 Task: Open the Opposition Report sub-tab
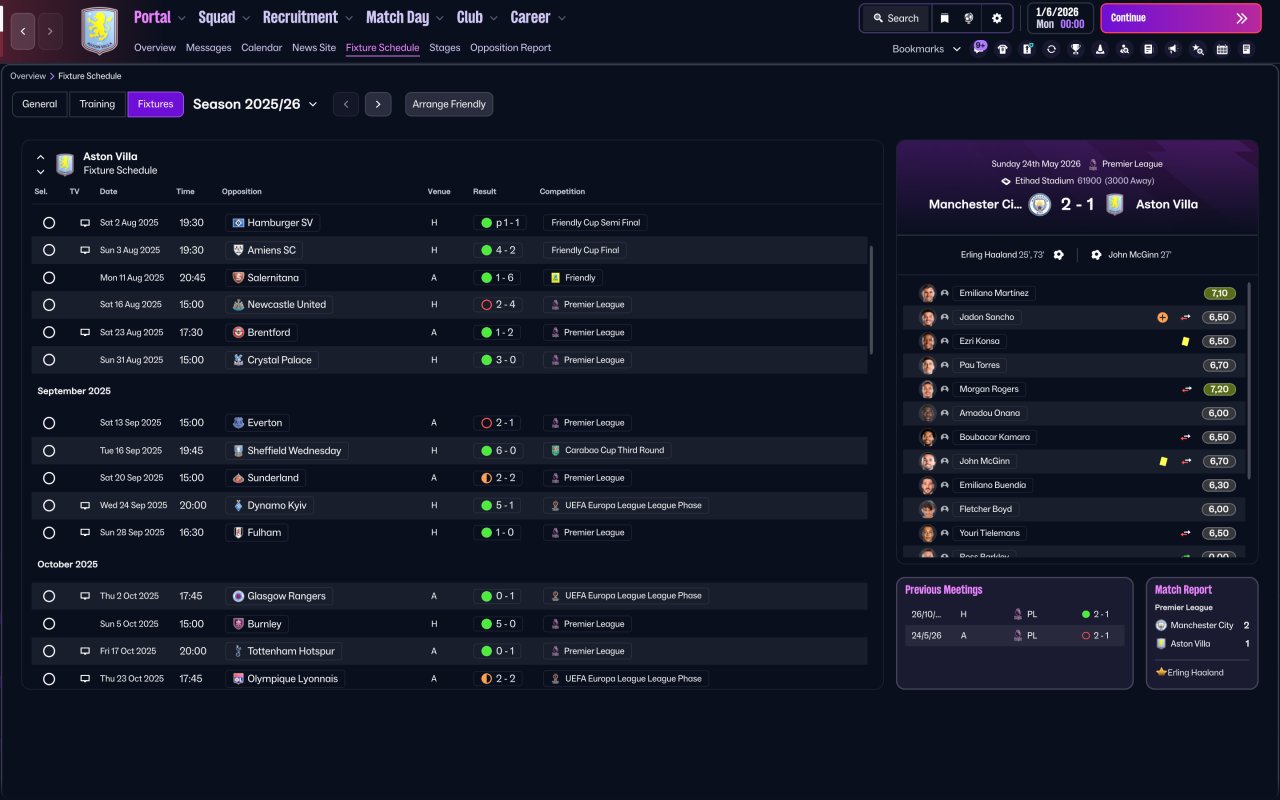tap(510, 48)
